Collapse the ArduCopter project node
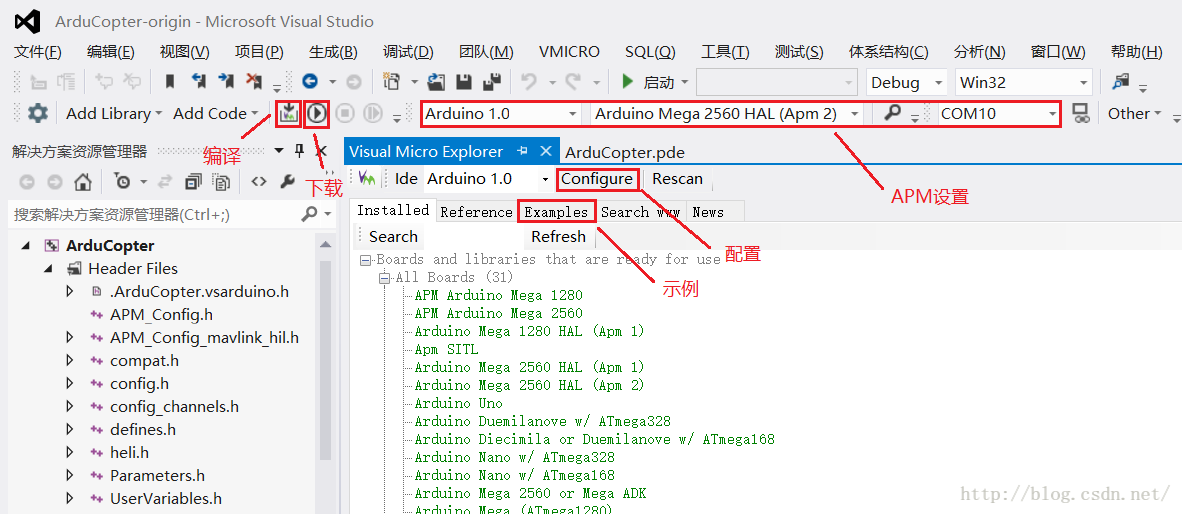 (x=27, y=246)
